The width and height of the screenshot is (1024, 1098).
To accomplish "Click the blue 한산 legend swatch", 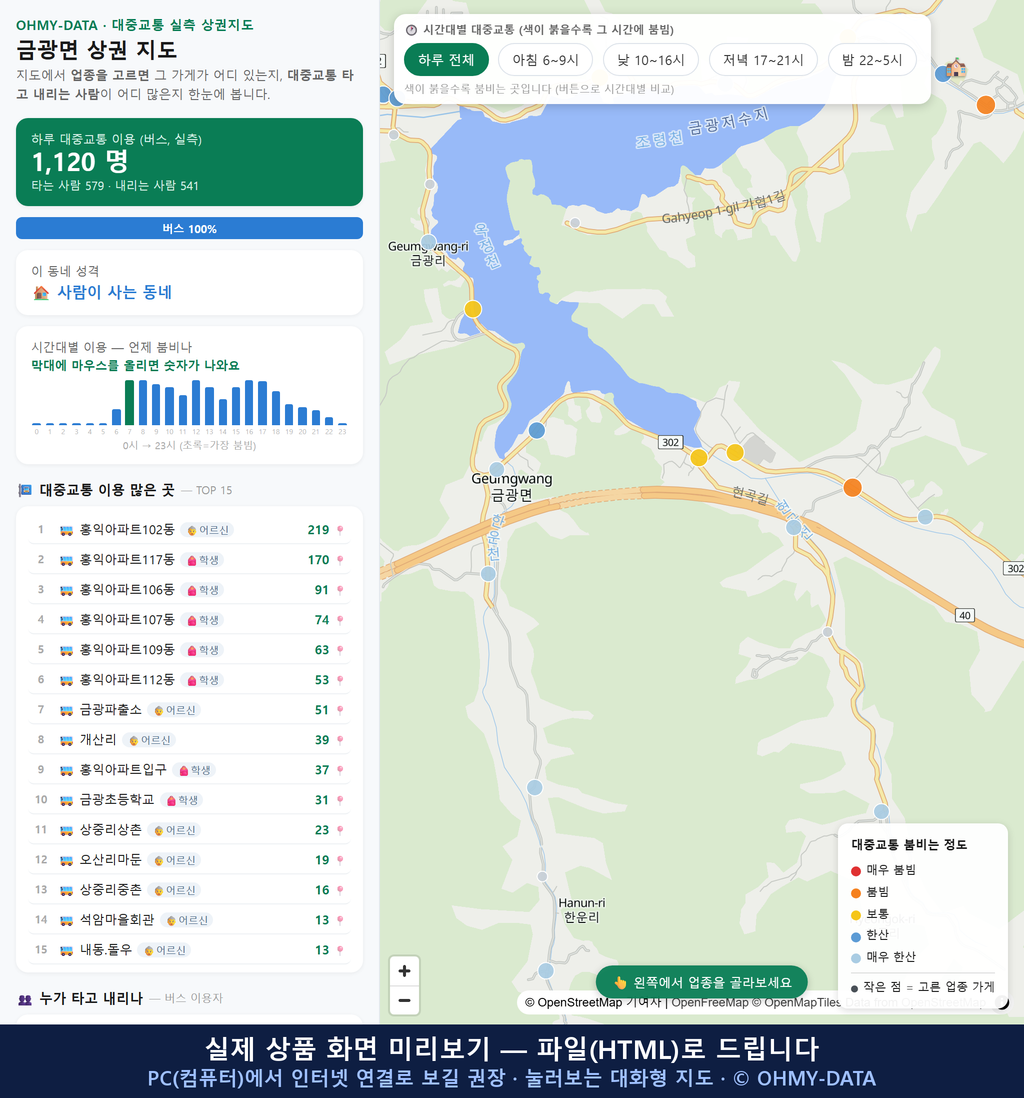I will pyautogui.click(x=855, y=937).
